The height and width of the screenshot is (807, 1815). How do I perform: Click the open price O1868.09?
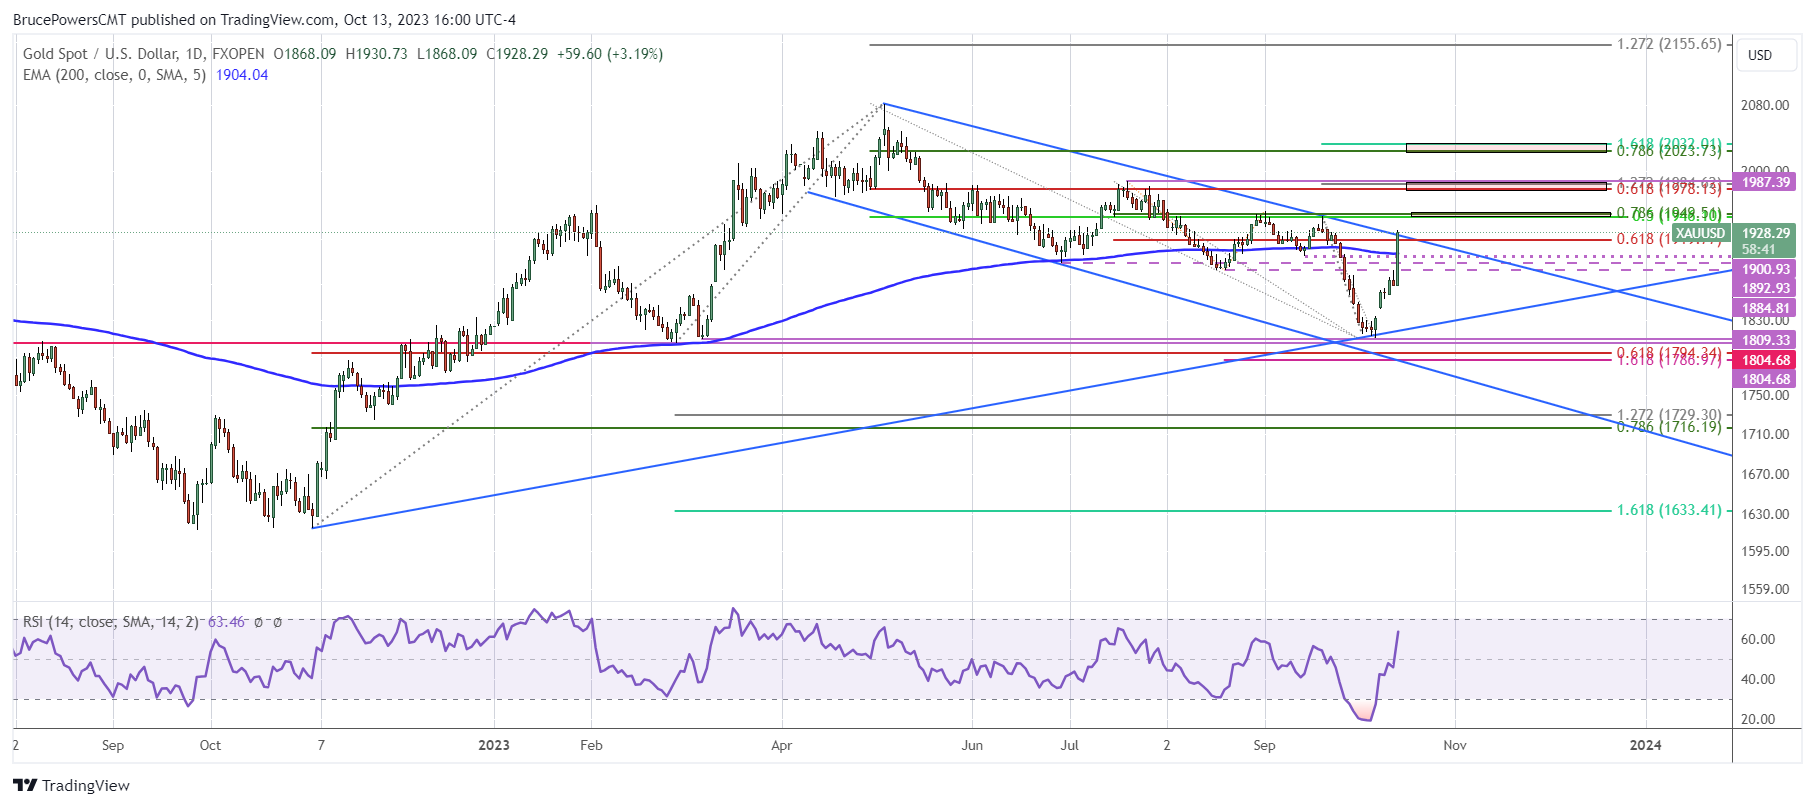(305, 54)
